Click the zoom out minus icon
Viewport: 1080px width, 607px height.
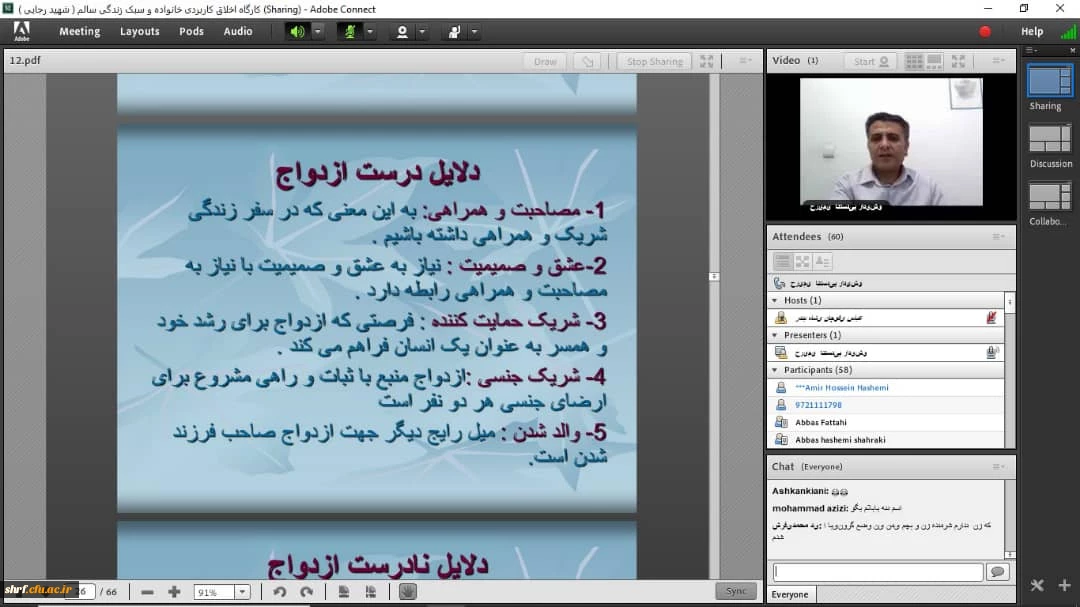coord(147,592)
